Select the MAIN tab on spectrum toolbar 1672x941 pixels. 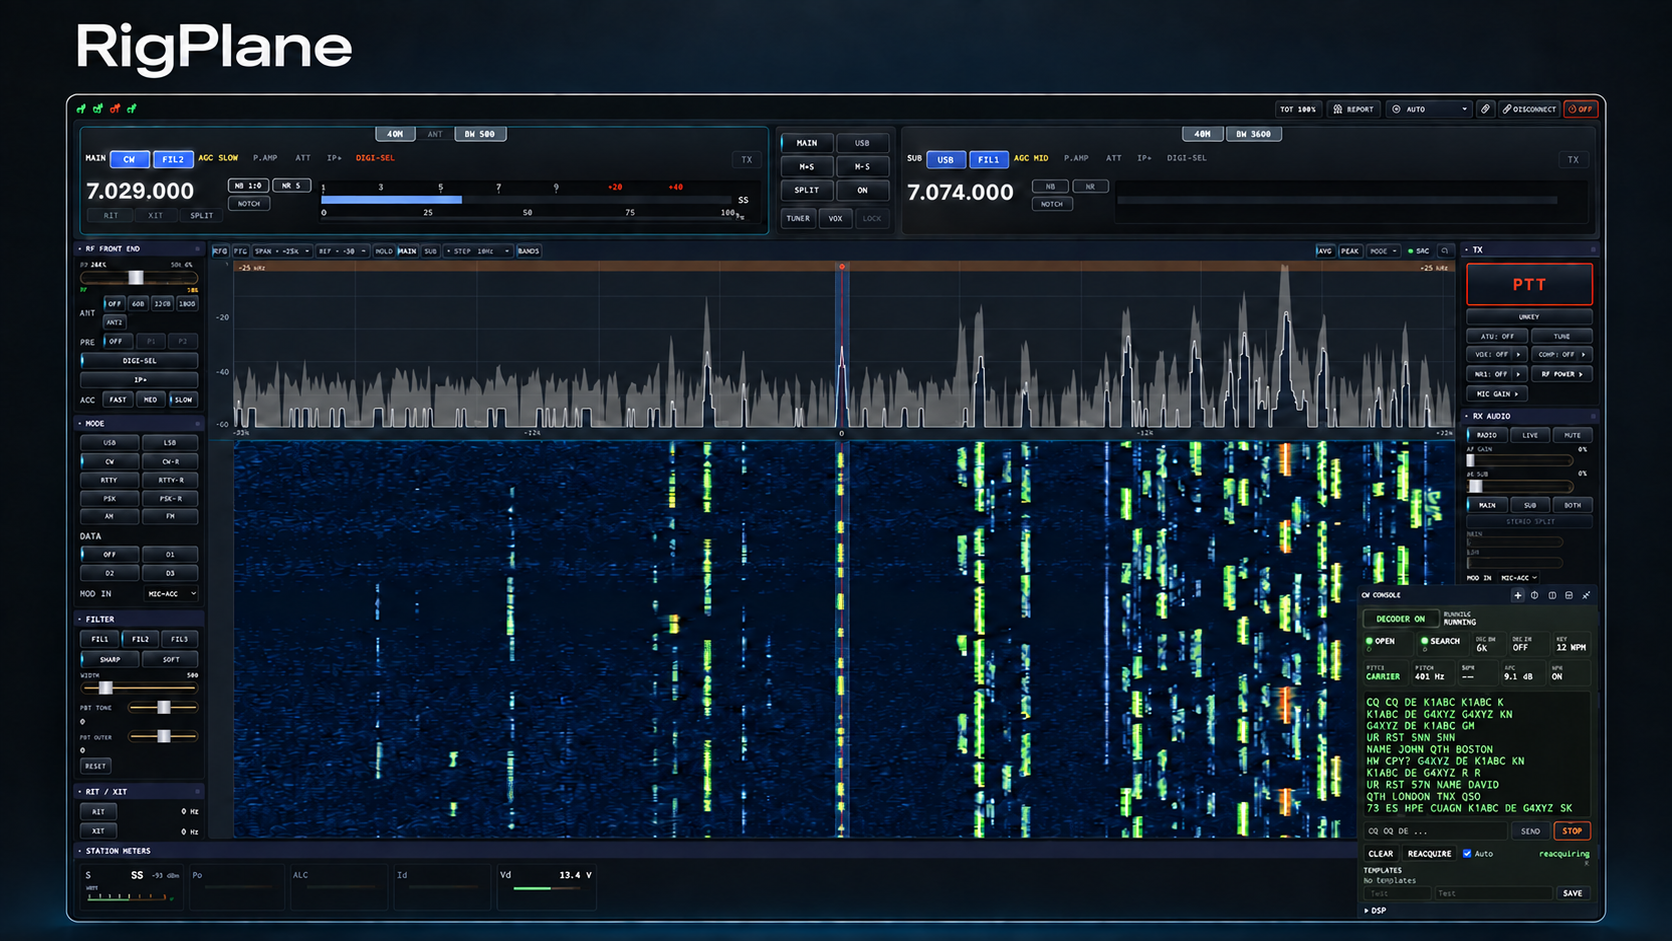pos(407,251)
